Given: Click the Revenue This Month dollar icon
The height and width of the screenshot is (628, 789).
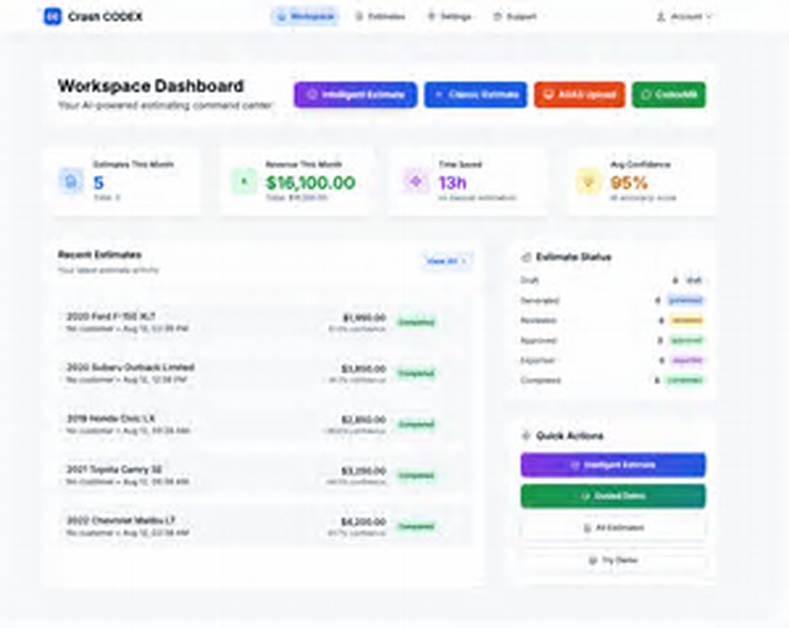Looking at the screenshot, I should (244, 181).
